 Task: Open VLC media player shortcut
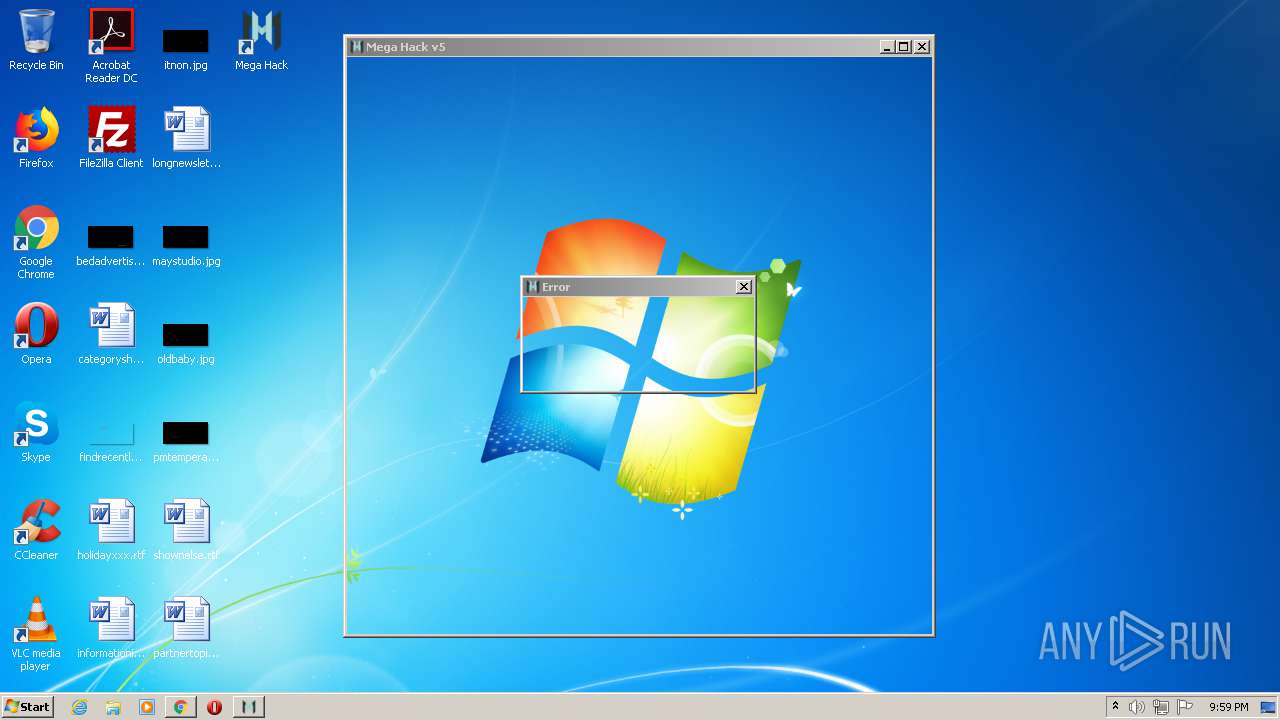36,634
